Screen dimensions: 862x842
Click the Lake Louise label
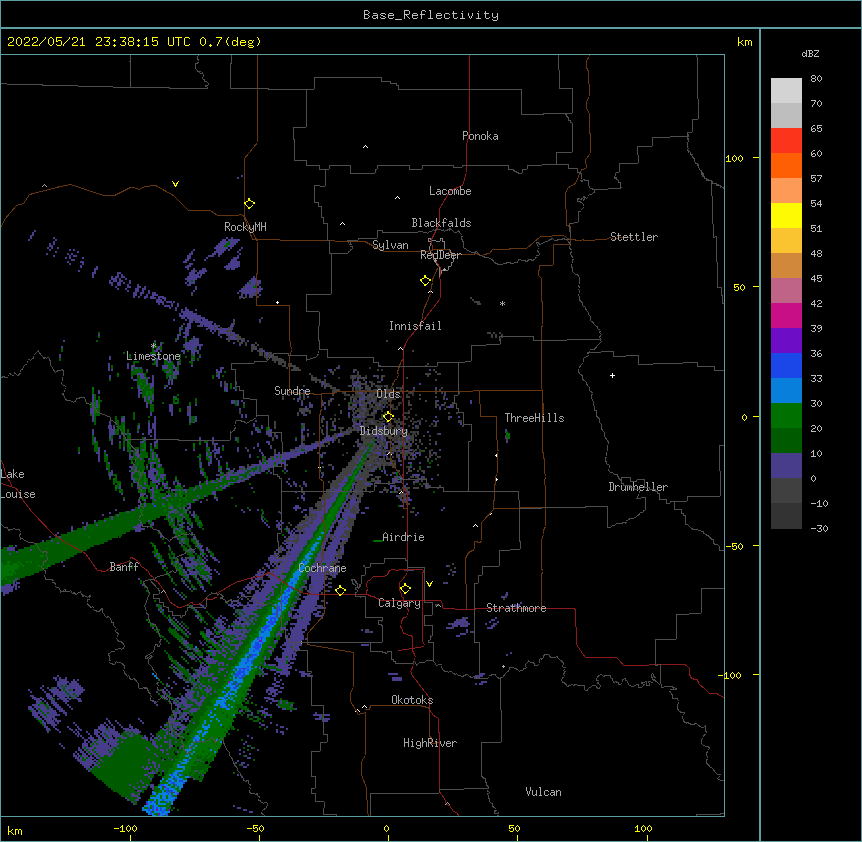pos(18,484)
